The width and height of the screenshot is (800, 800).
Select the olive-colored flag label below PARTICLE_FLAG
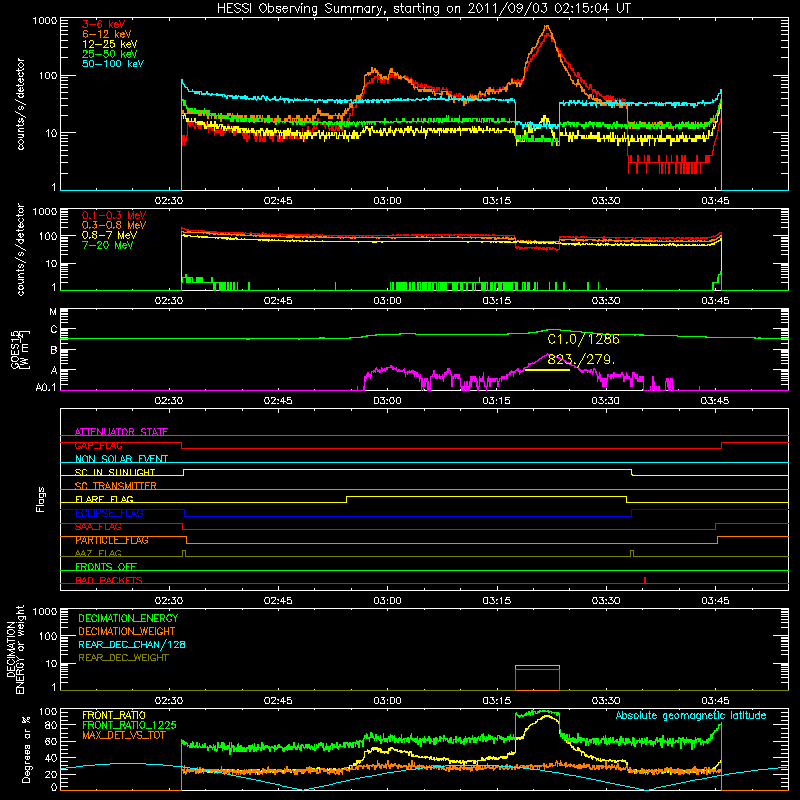98,553
